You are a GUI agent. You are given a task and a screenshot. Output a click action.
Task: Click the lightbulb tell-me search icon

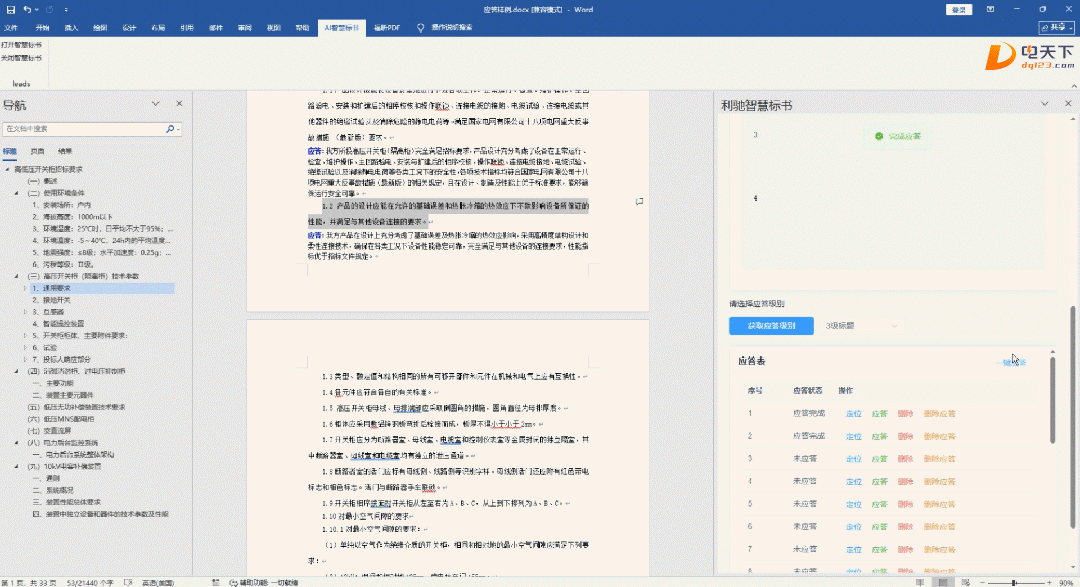(x=420, y=28)
